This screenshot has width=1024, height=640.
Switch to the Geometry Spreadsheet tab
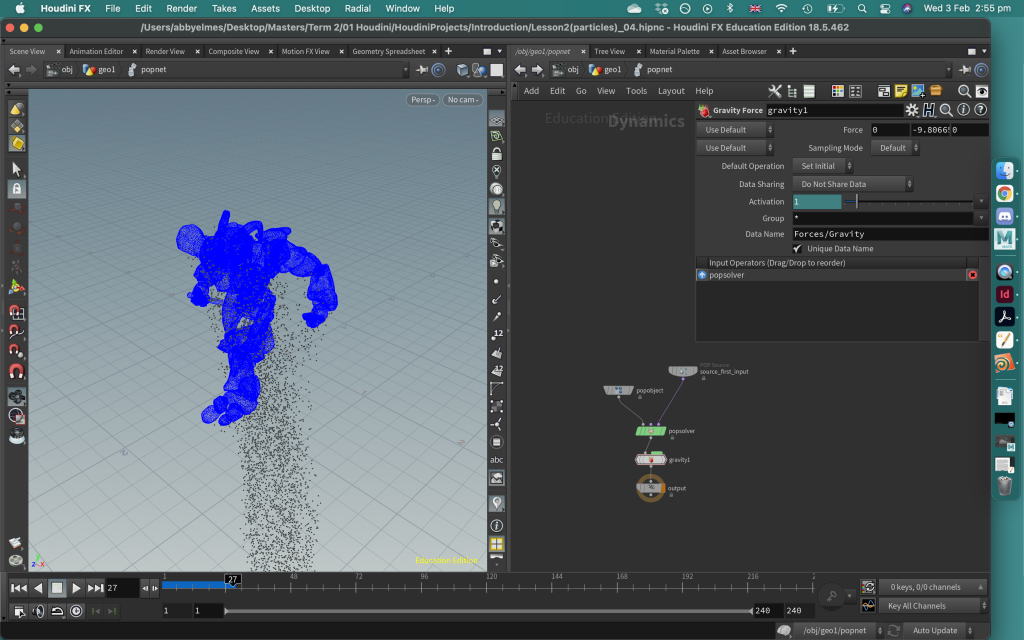tap(388, 51)
